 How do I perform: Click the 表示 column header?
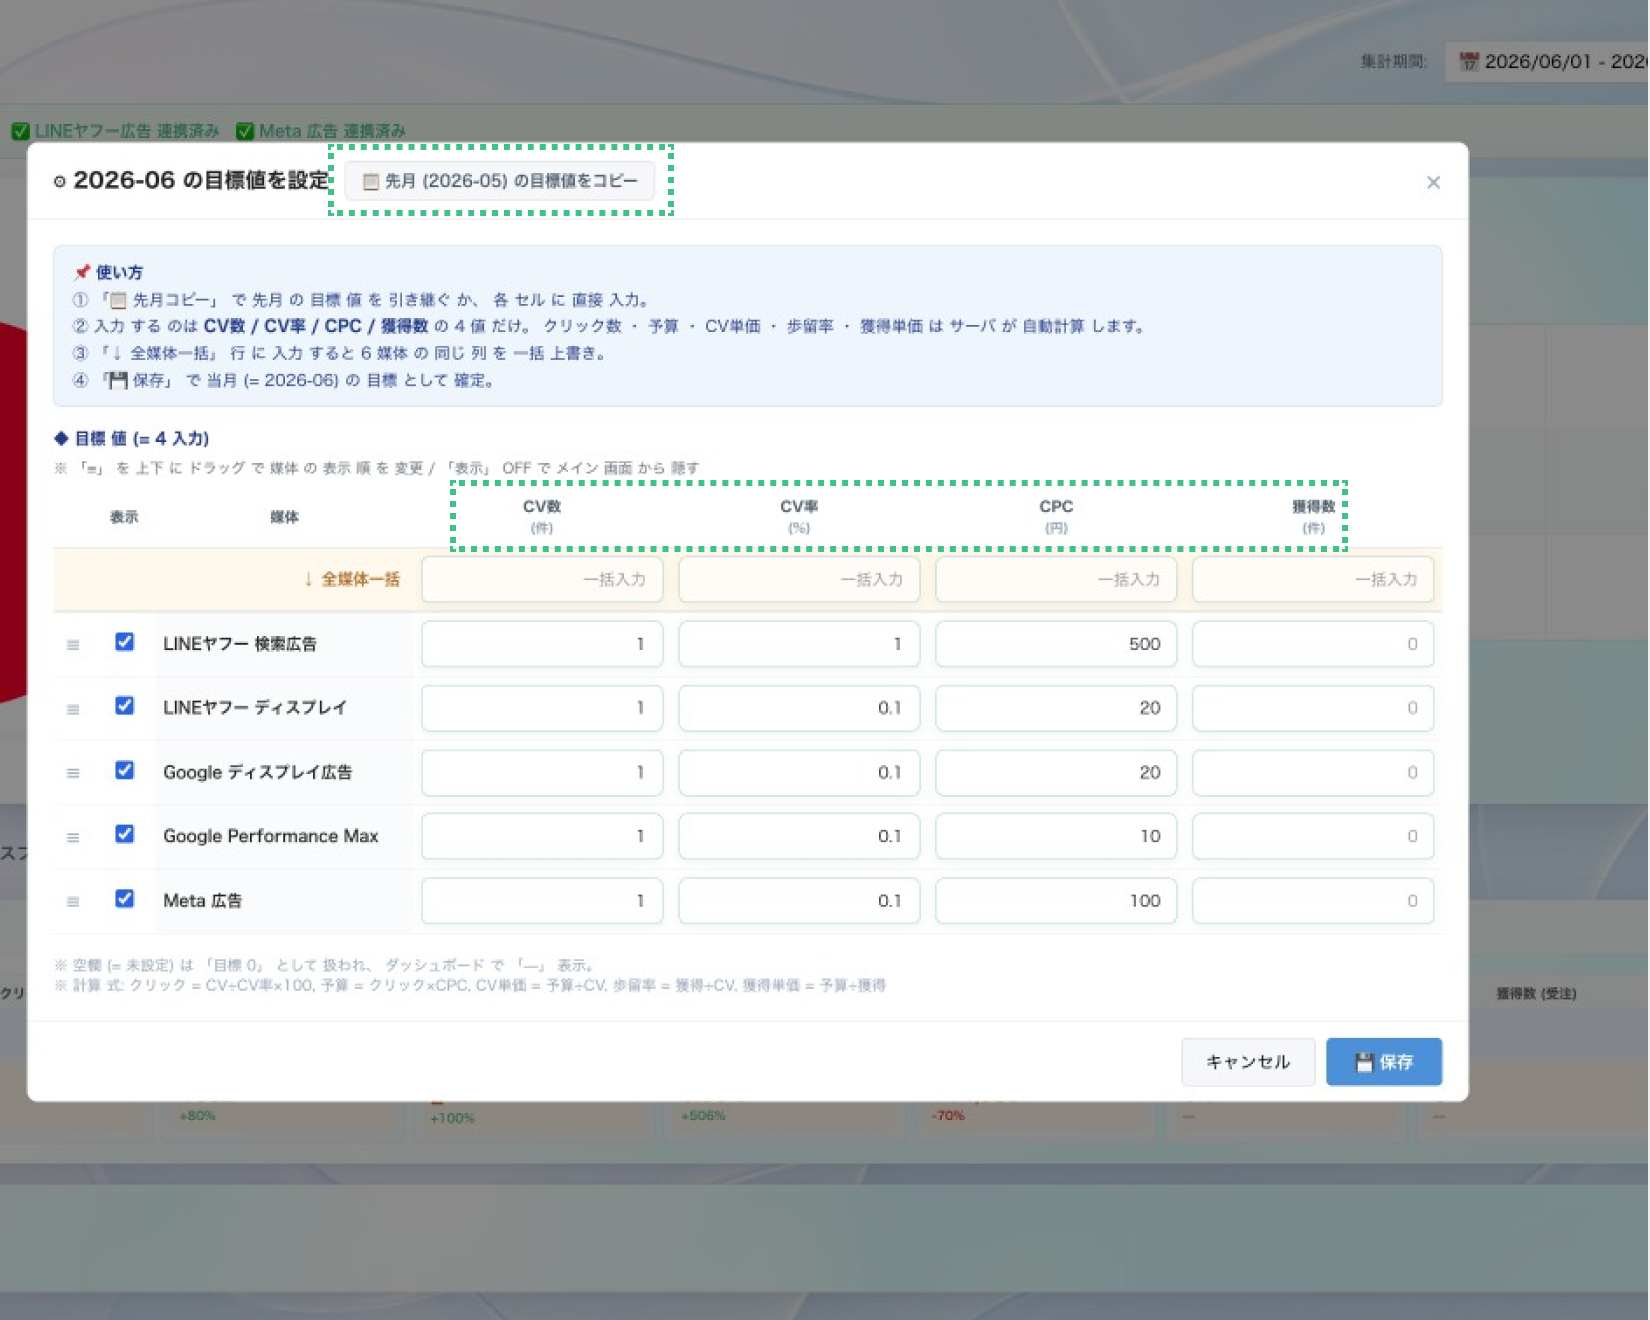[x=124, y=517]
